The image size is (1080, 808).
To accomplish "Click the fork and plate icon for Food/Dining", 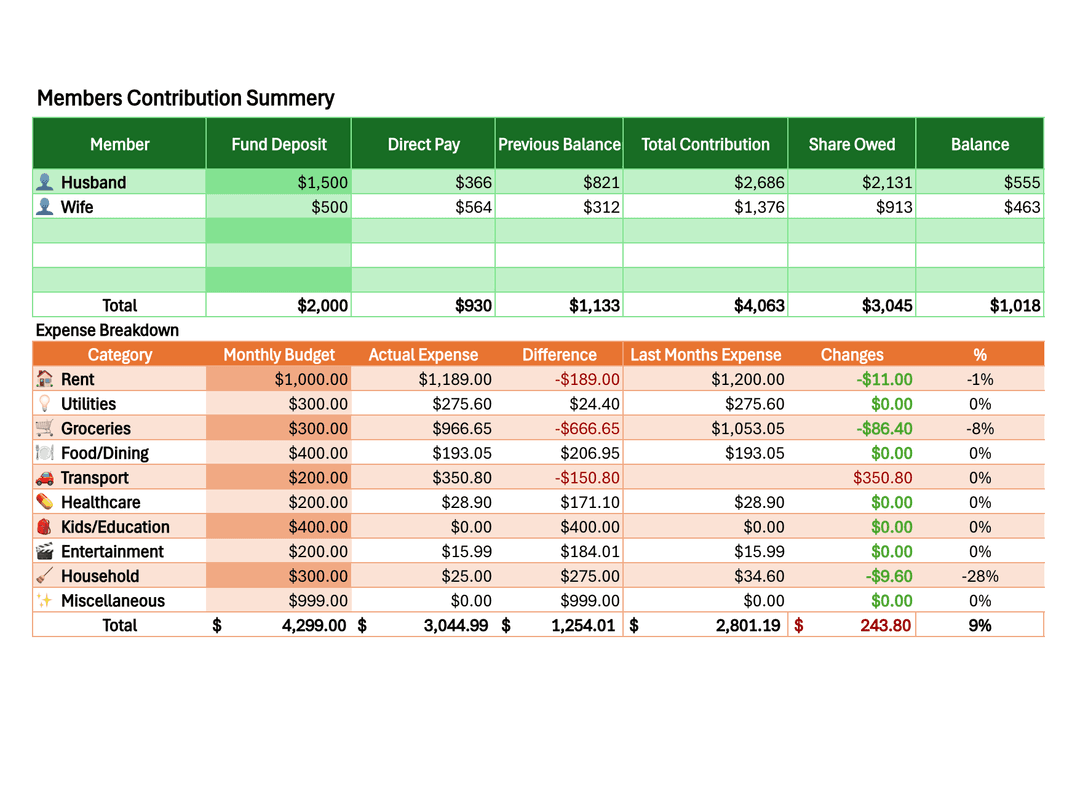I will tap(43, 452).
